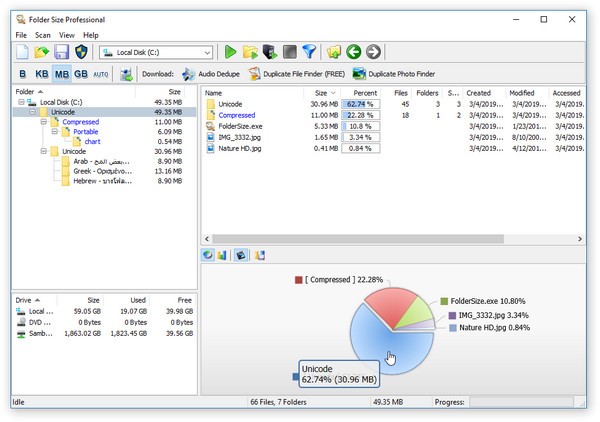Viewport: 600px width, 422px height.
Task: Click the stop scan square icon
Action: 289,52
